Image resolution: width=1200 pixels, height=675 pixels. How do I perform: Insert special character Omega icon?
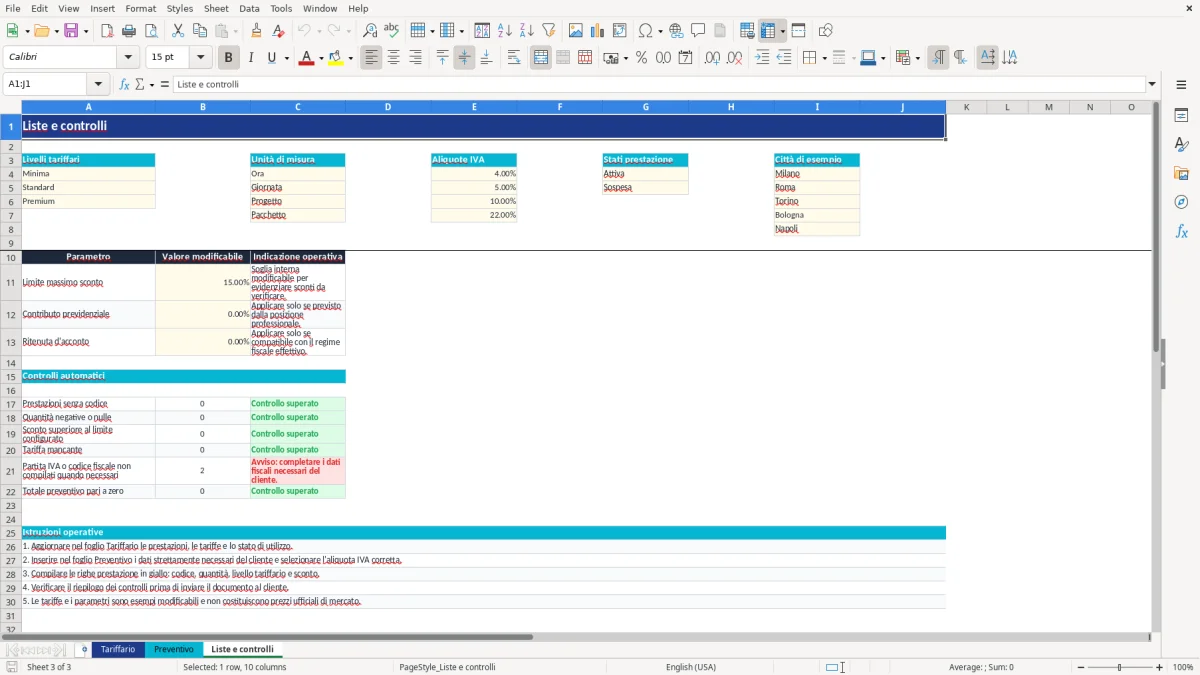point(646,31)
